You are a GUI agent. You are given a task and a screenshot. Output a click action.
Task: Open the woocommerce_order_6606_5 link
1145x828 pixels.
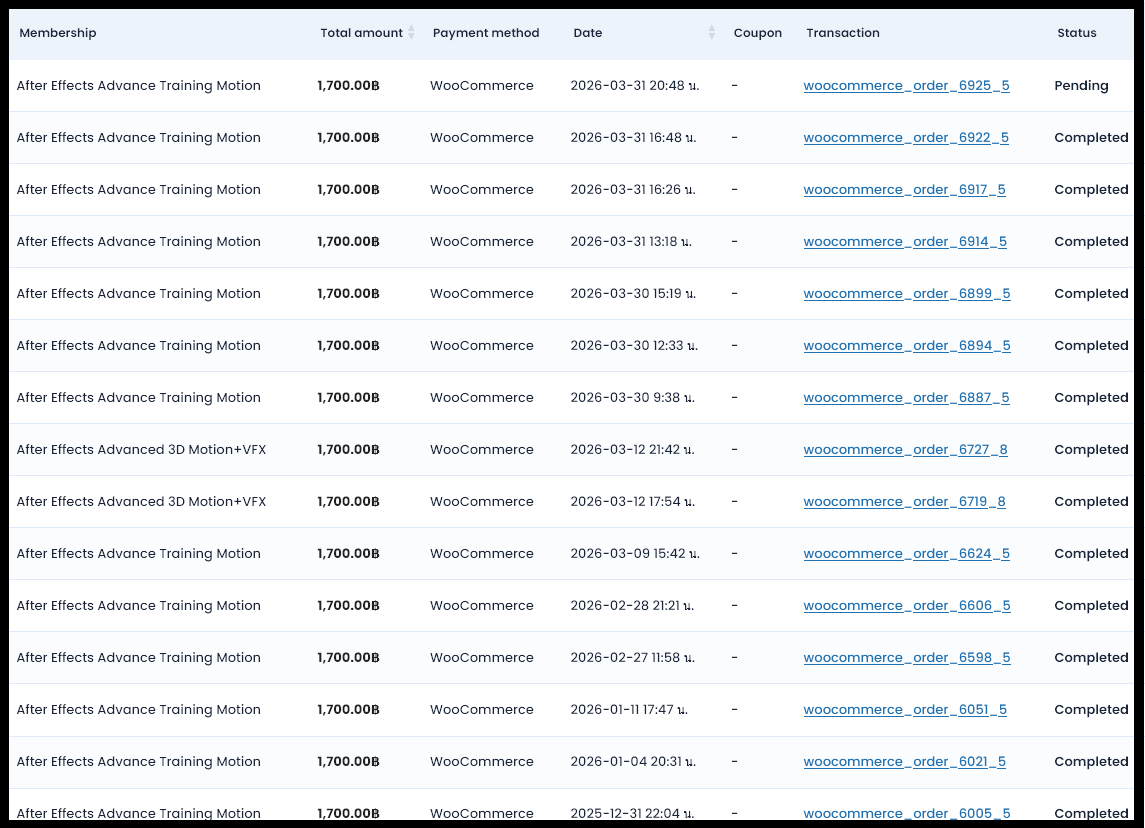click(906, 606)
